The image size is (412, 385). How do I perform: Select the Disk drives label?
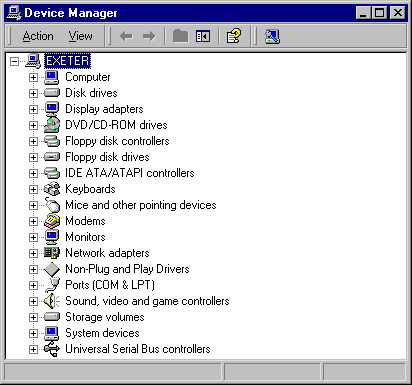click(91, 93)
